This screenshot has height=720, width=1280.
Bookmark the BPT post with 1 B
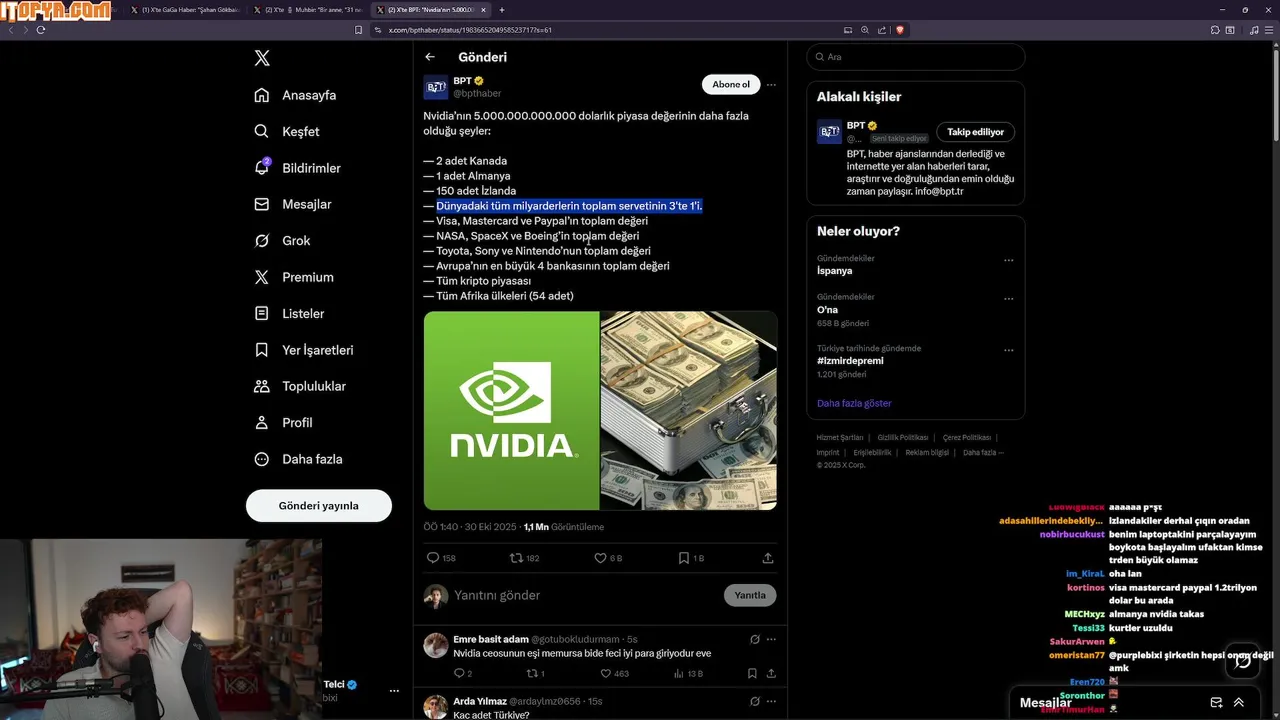point(691,558)
